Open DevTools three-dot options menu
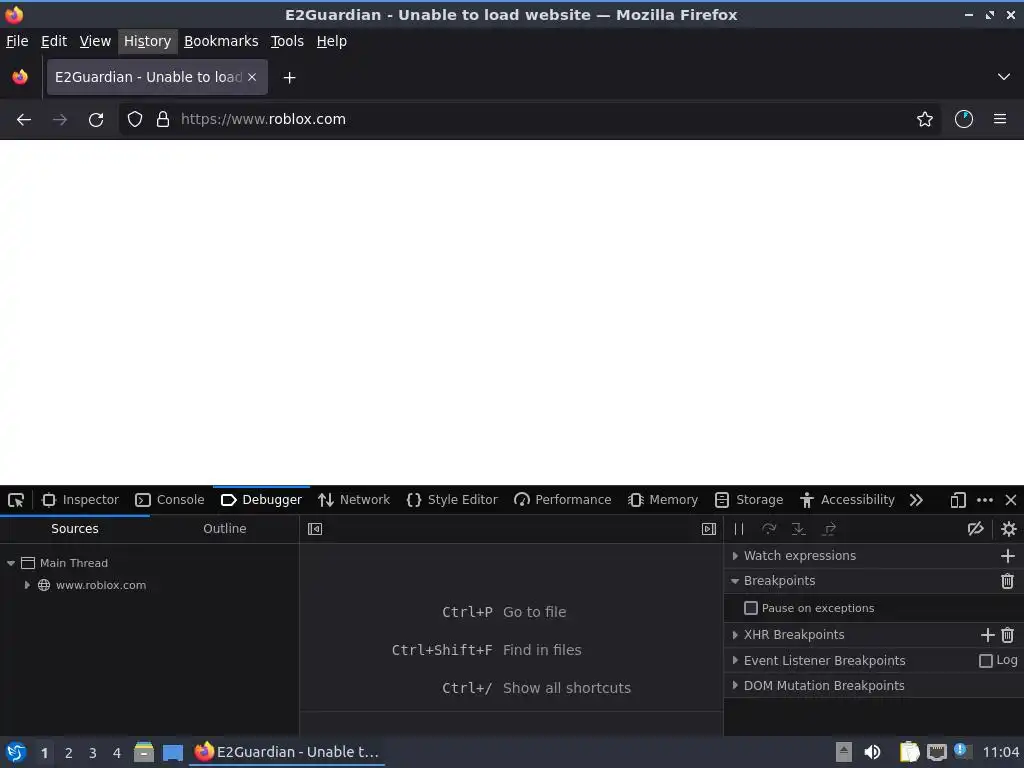 pyautogui.click(x=985, y=500)
